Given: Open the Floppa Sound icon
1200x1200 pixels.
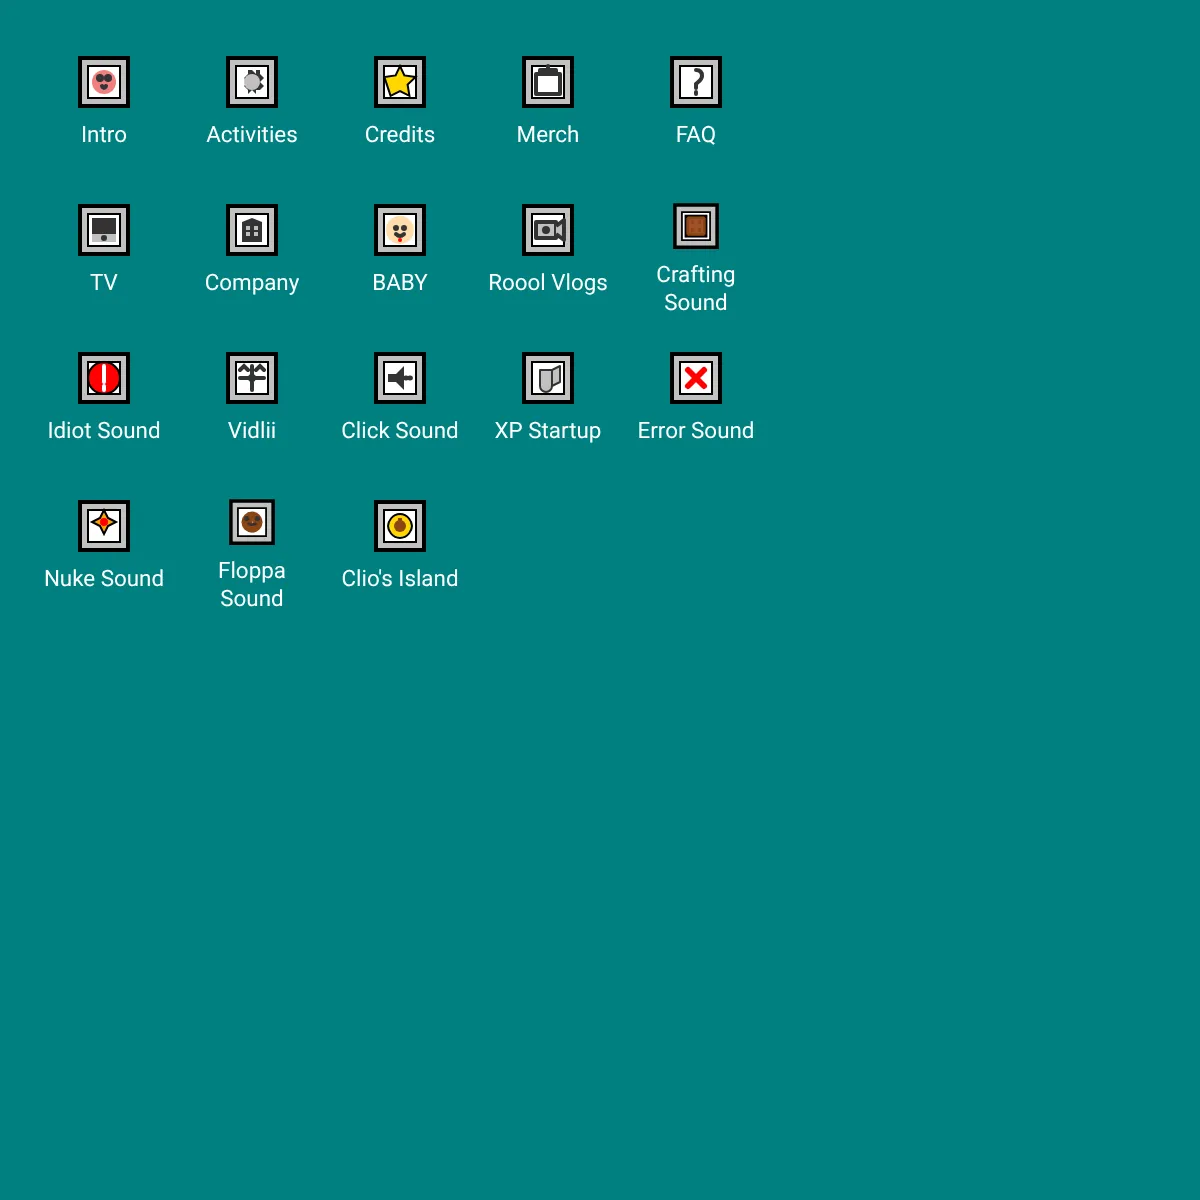Looking at the screenshot, I should coord(252,521).
